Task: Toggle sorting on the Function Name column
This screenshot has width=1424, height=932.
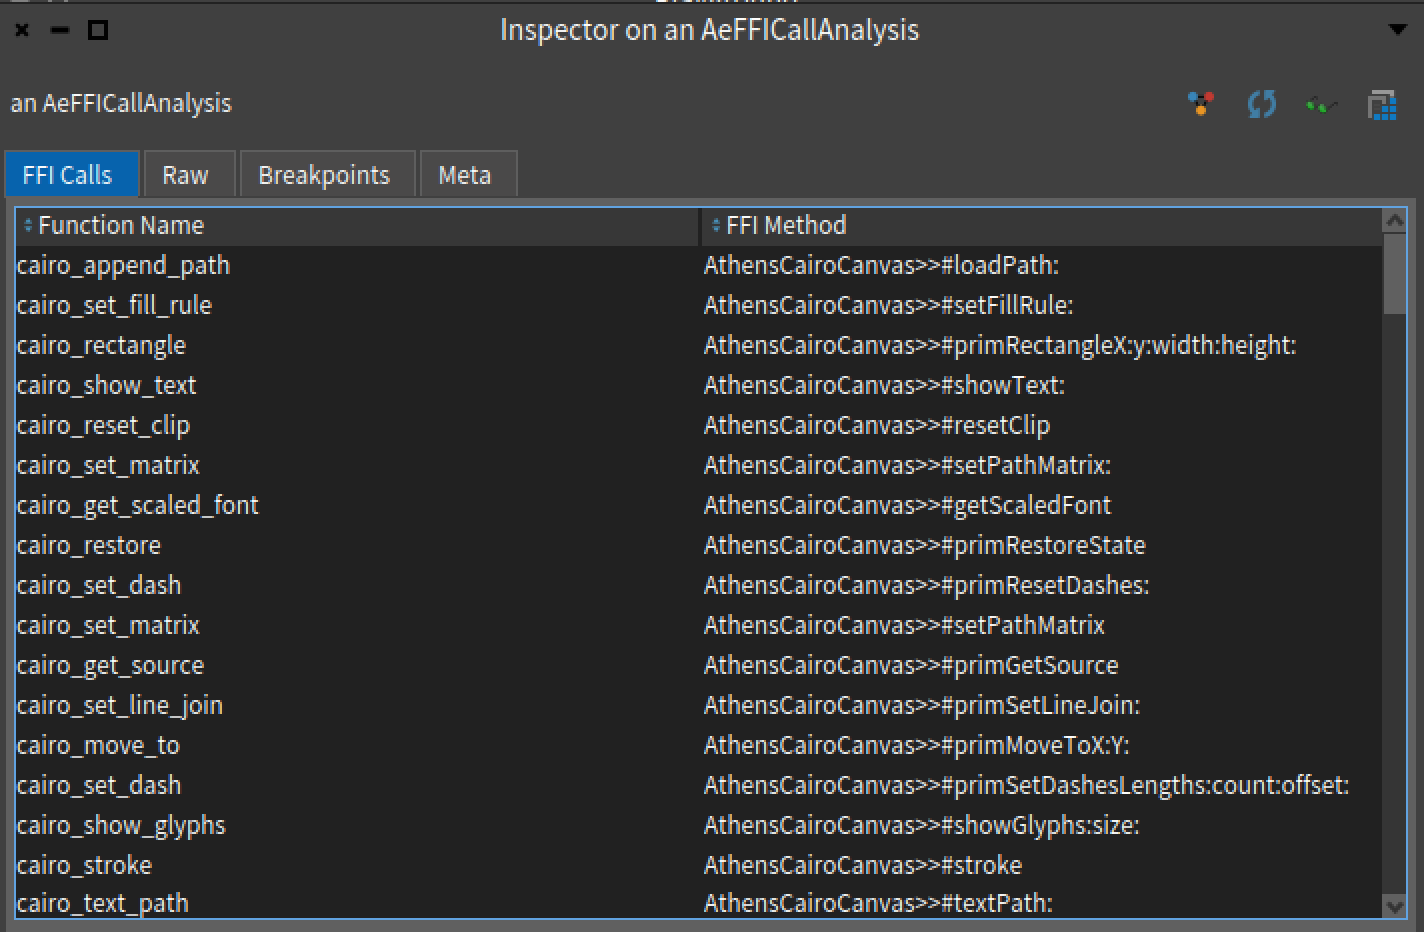Action: click(x=120, y=225)
